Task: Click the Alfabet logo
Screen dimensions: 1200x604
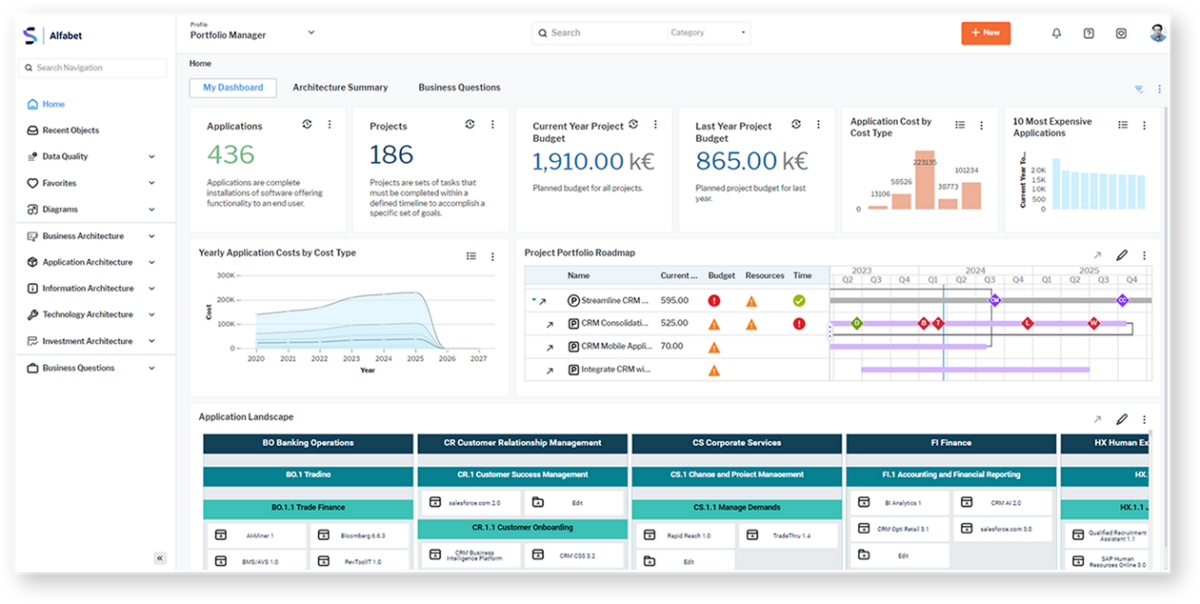Action: tap(53, 36)
